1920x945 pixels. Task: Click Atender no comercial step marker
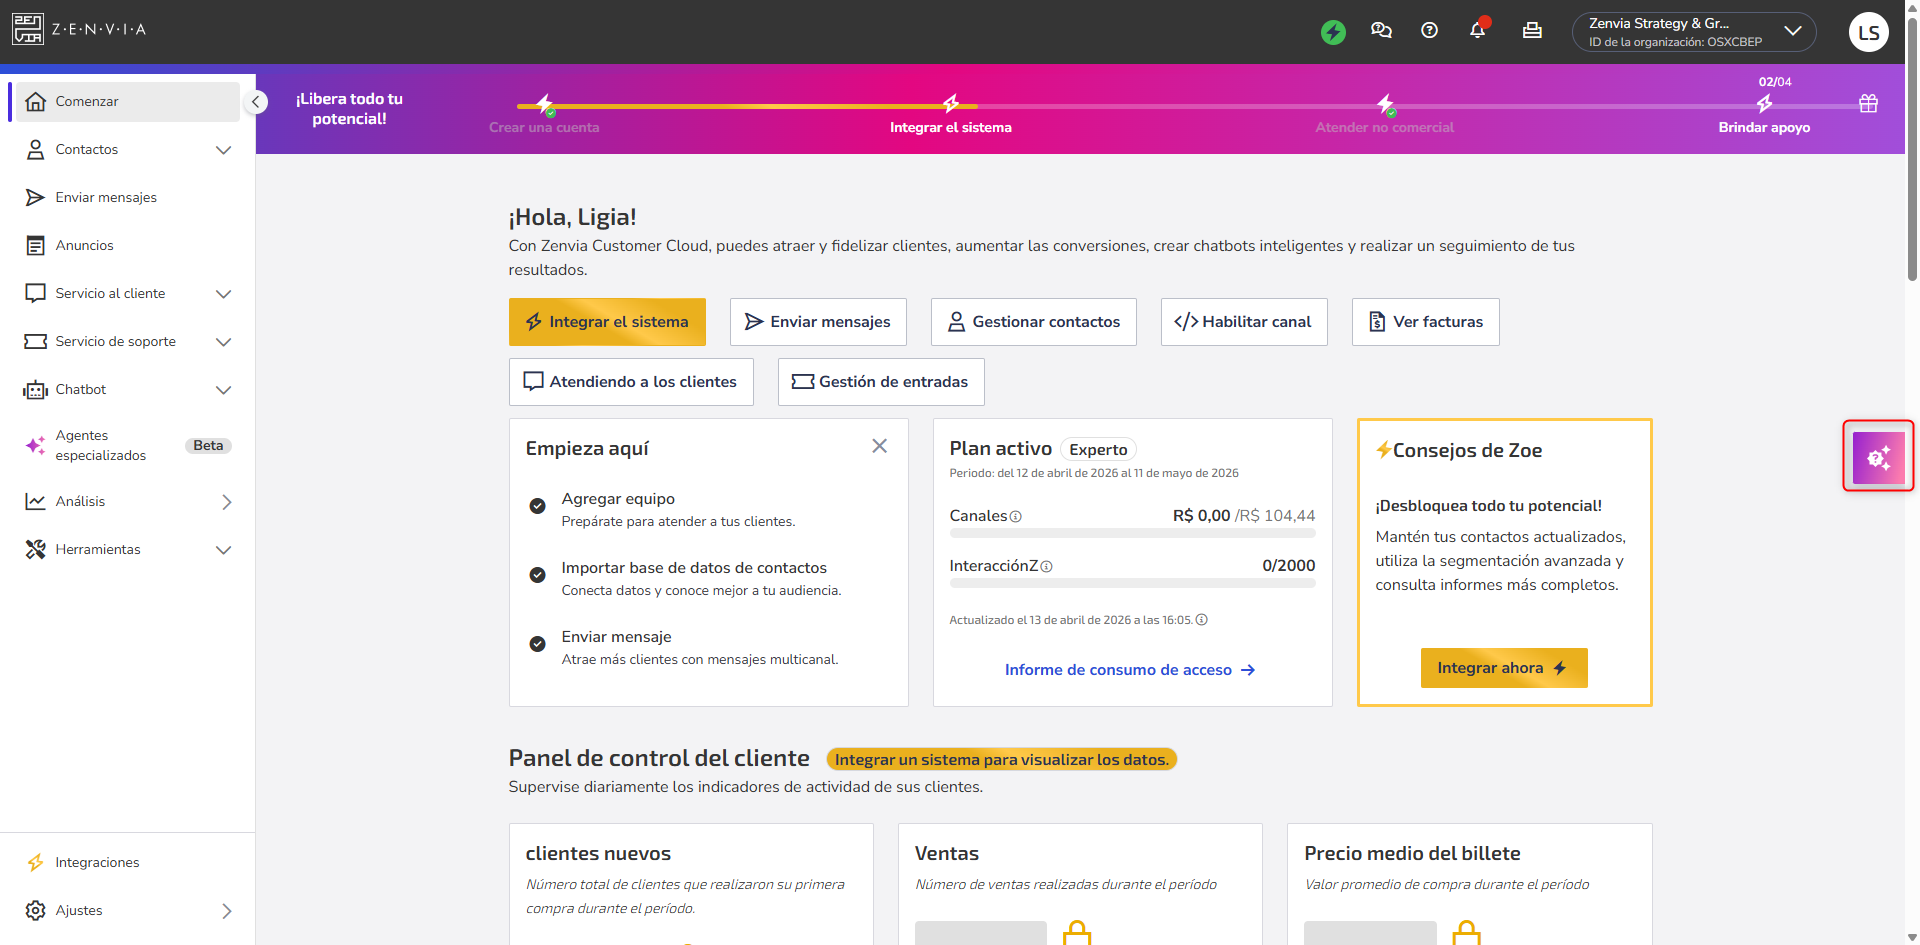click(1385, 103)
